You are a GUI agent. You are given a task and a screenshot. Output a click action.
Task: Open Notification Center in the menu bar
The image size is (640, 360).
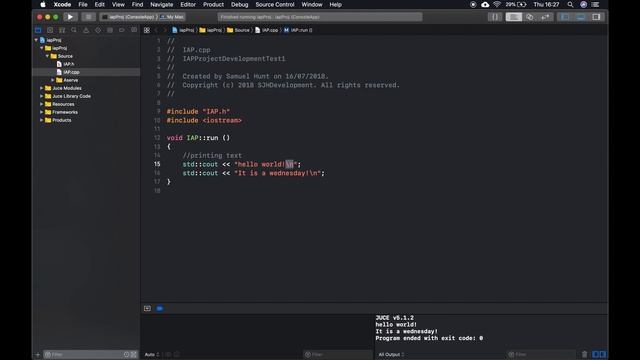pos(596,4)
